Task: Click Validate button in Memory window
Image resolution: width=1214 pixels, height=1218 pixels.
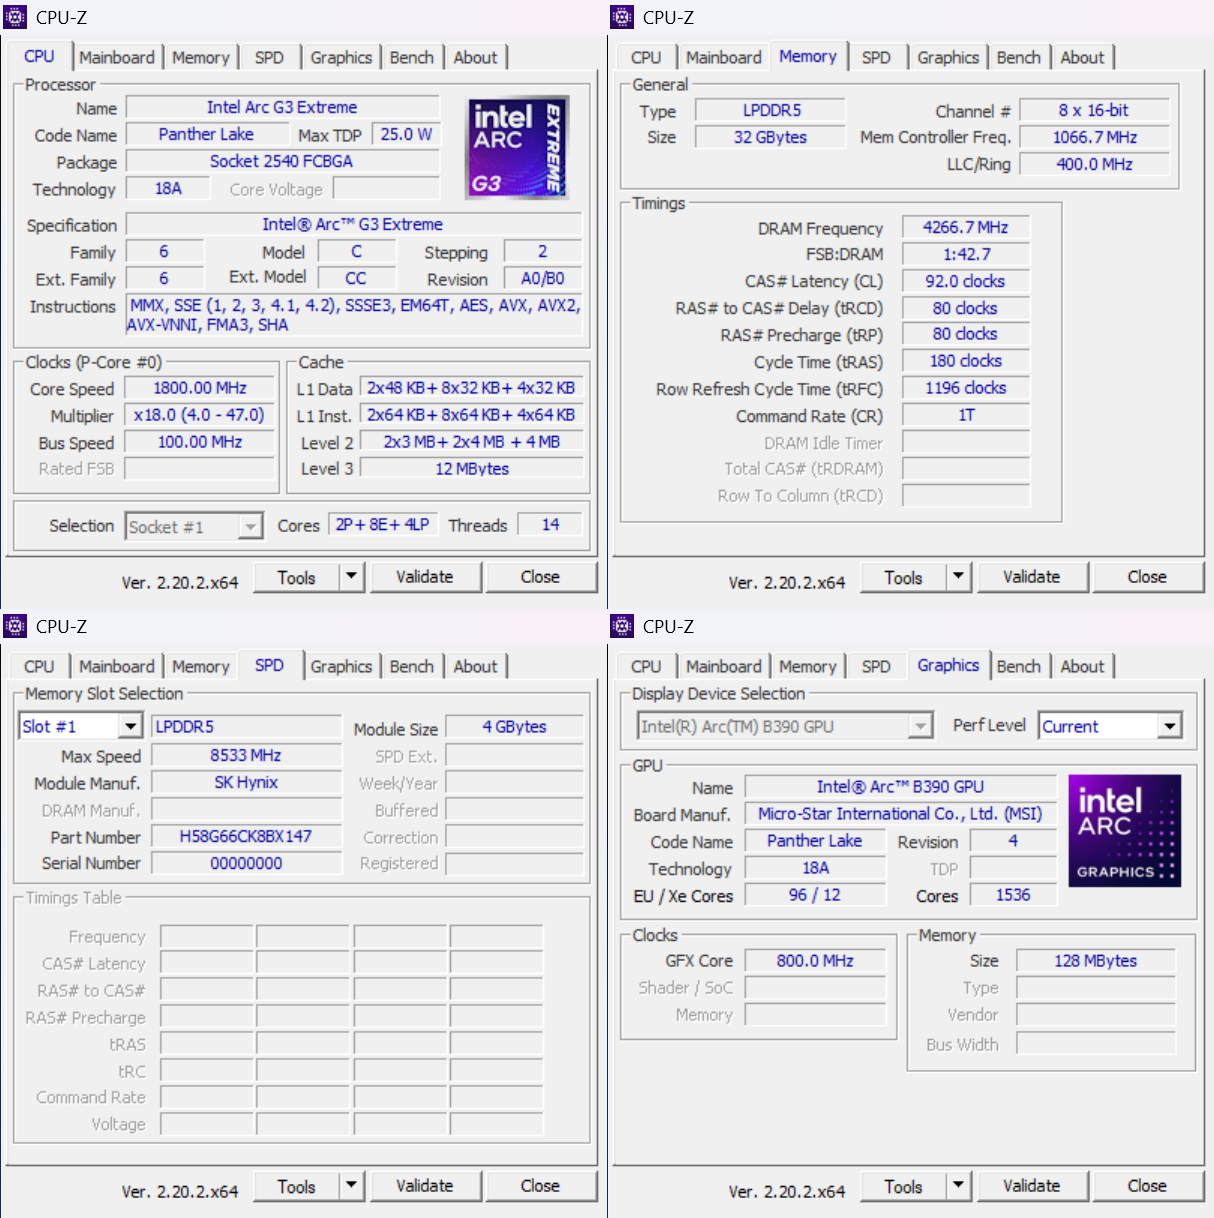Action: coord(1032,576)
